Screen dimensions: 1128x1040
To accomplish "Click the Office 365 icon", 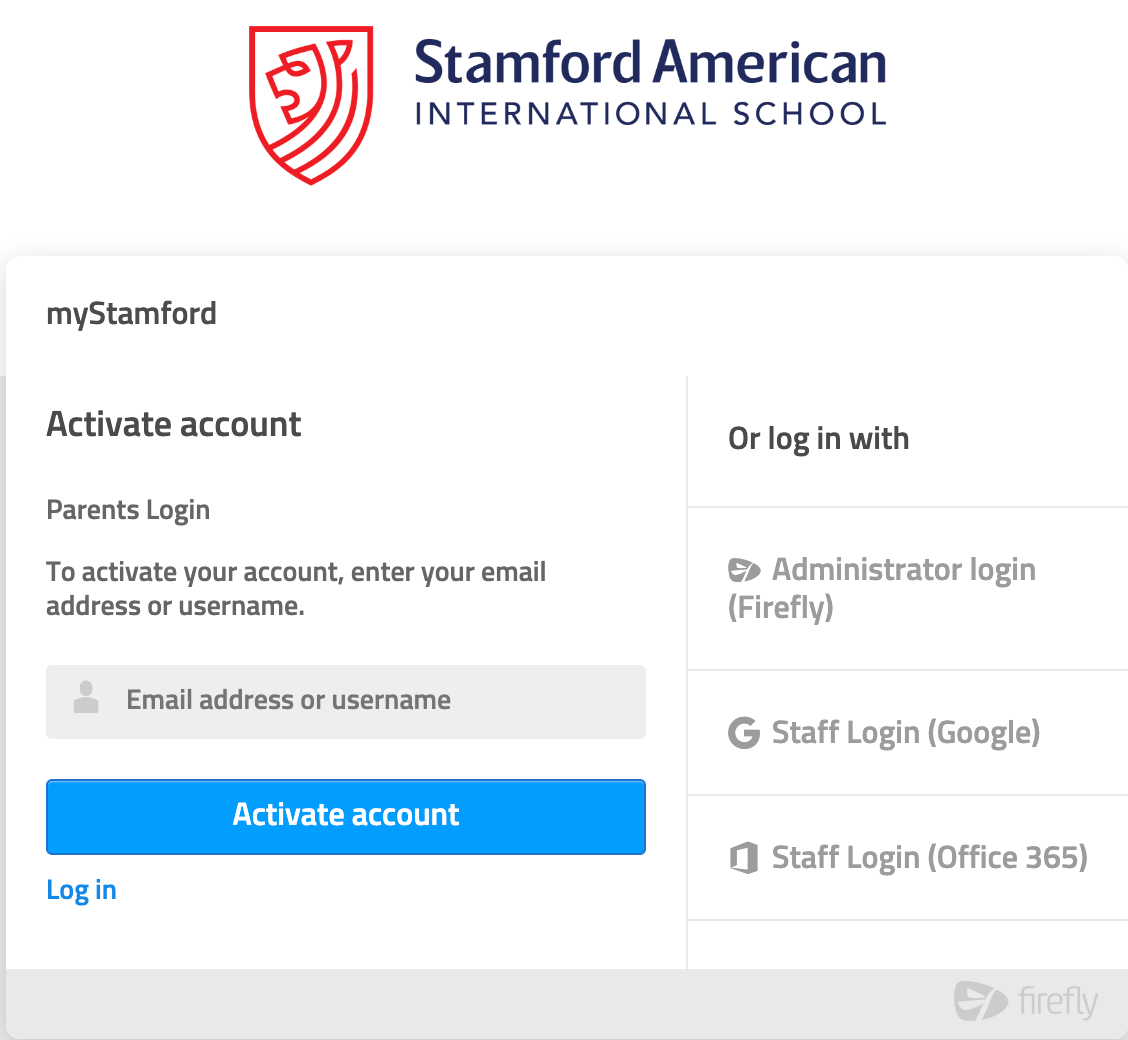I will click(744, 858).
